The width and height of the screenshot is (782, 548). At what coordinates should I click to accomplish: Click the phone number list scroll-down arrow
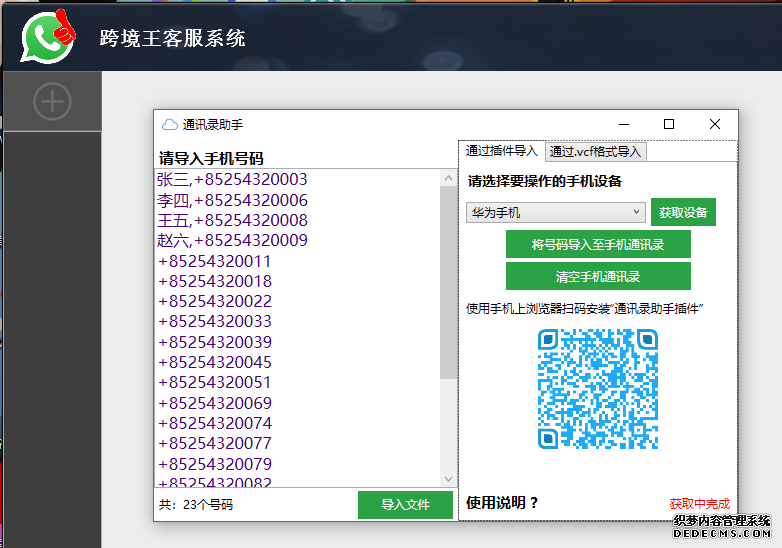tap(448, 479)
